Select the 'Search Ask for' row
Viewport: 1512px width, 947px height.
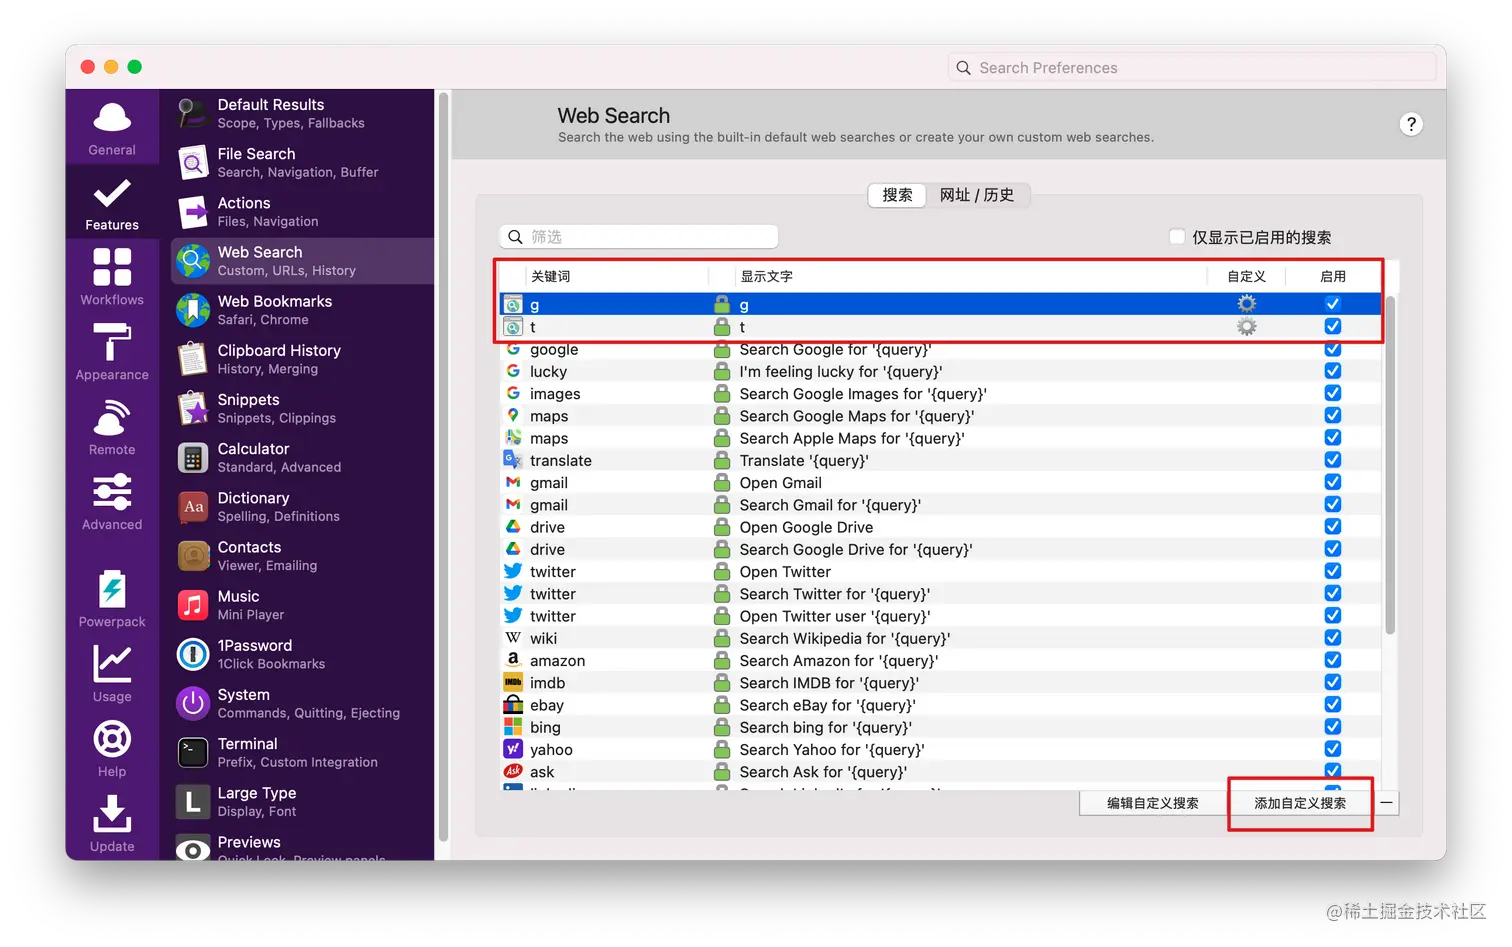(x=940, y=772)
